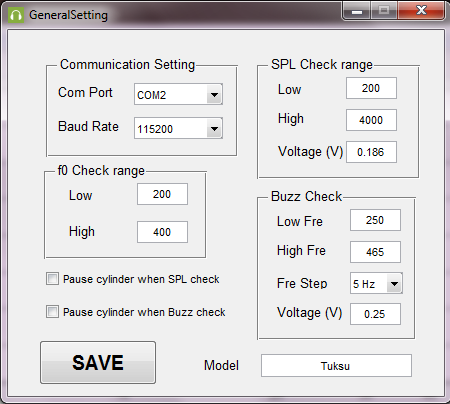Click the Communication Setting group title
The width and height of the screenshot is (450, 404).
(127, 64)
